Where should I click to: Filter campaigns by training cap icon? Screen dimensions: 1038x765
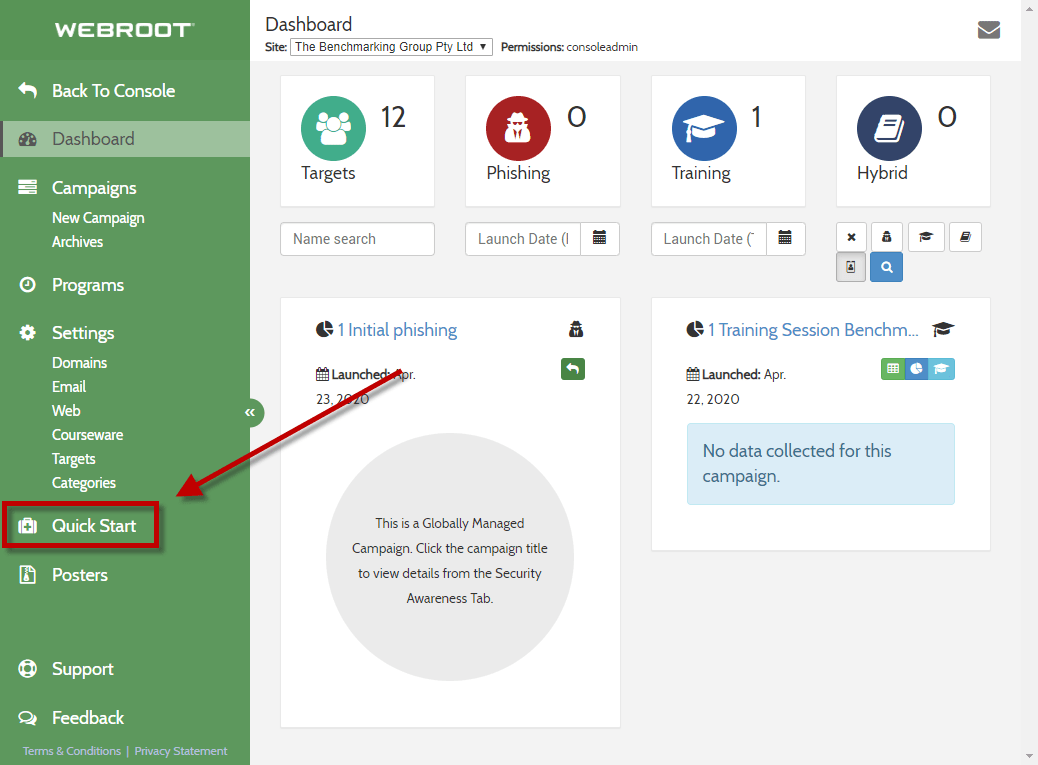point(925,237)
